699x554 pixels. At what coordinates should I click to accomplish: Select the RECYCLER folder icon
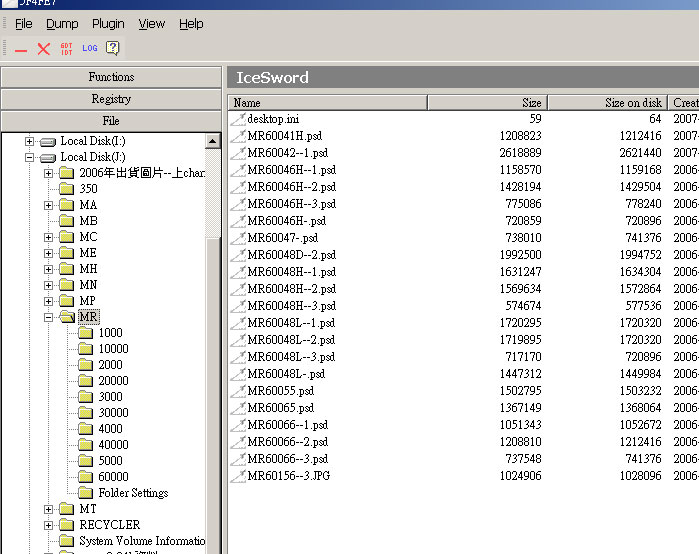(x=66, y=525)
